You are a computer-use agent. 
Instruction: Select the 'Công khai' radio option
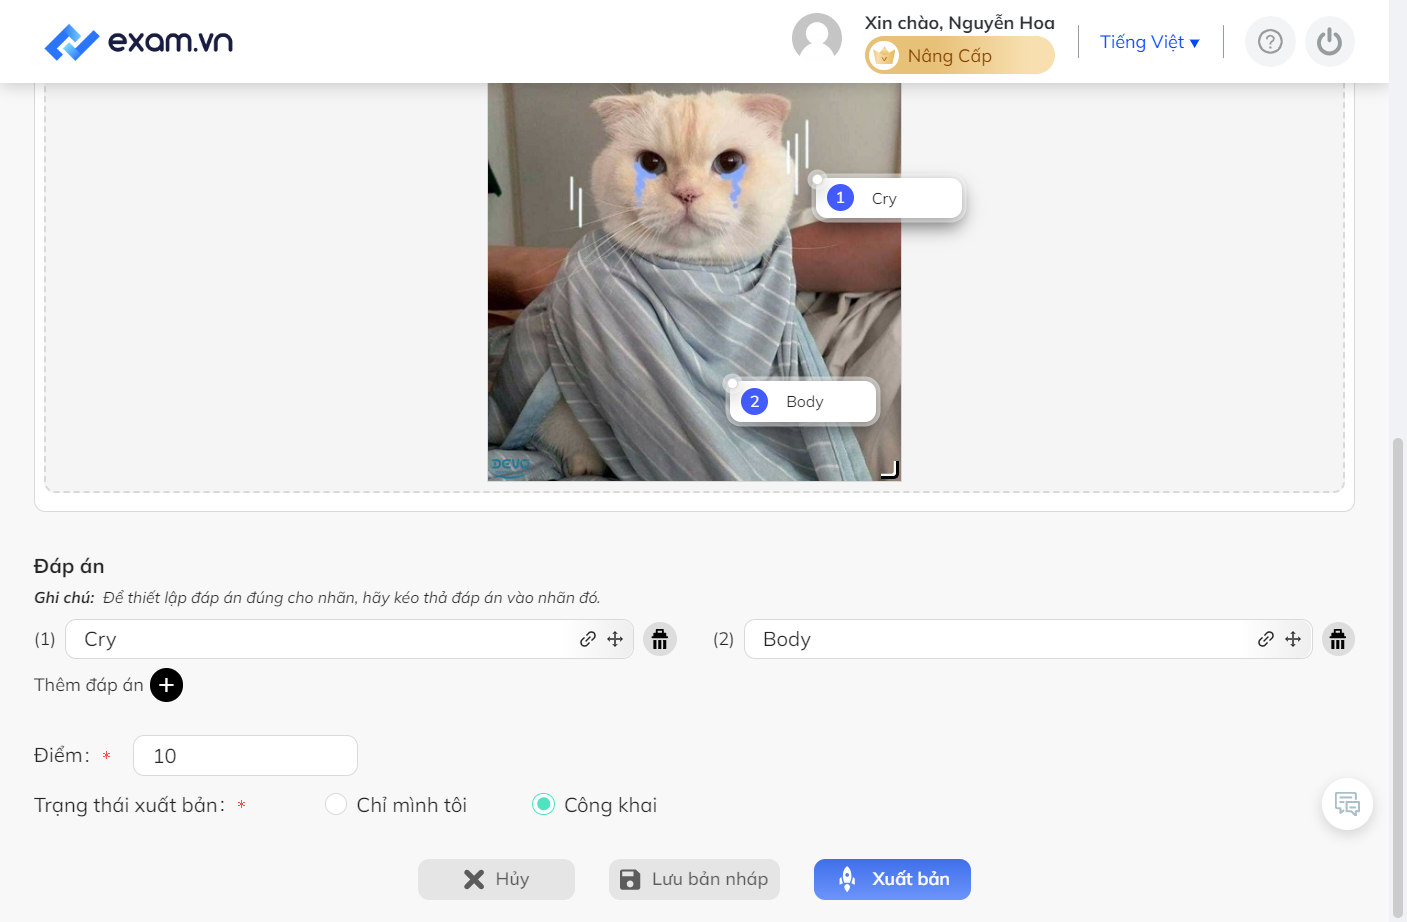coord(543,804)
